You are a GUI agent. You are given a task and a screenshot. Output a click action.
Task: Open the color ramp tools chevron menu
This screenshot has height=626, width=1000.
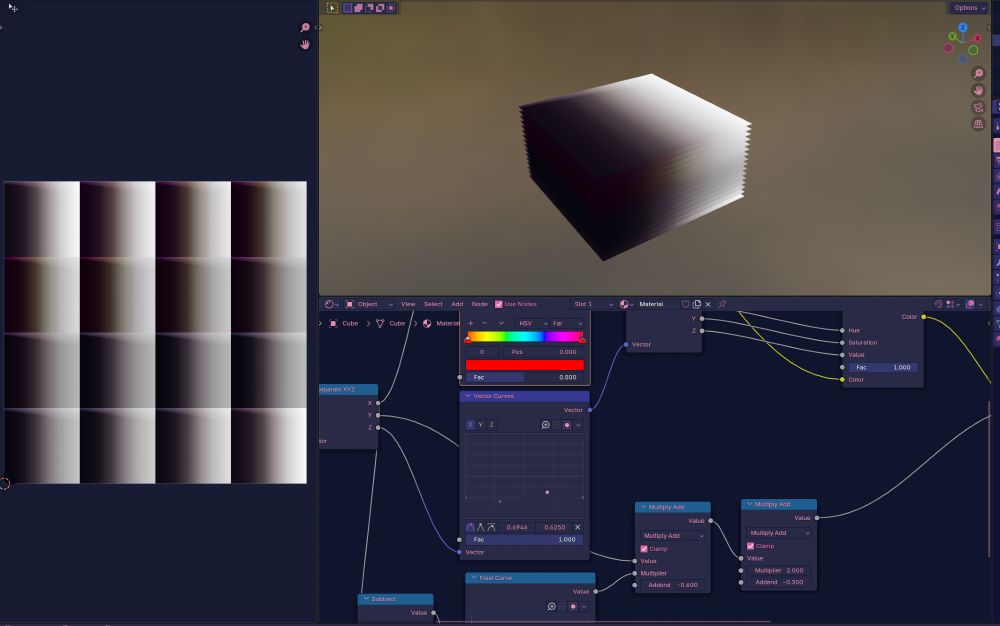501,323
